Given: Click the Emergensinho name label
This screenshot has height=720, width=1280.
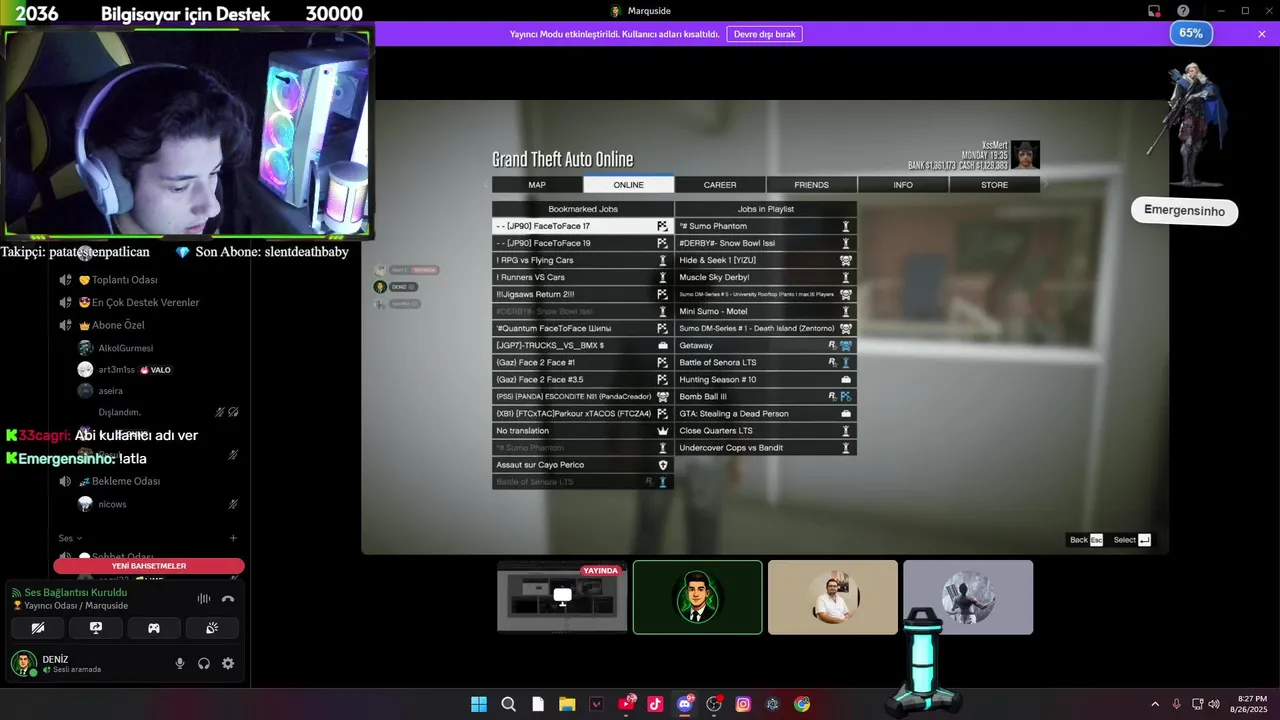Looking at the screenshot, I should point(1184,211).
